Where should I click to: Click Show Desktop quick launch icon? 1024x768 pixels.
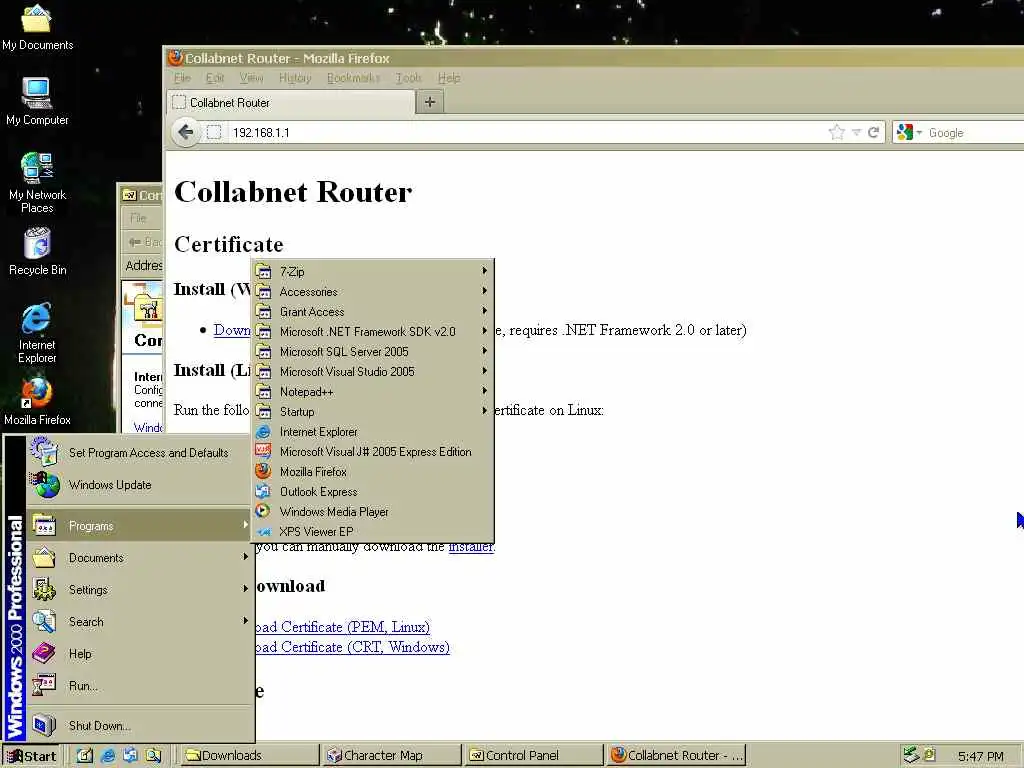85,756
